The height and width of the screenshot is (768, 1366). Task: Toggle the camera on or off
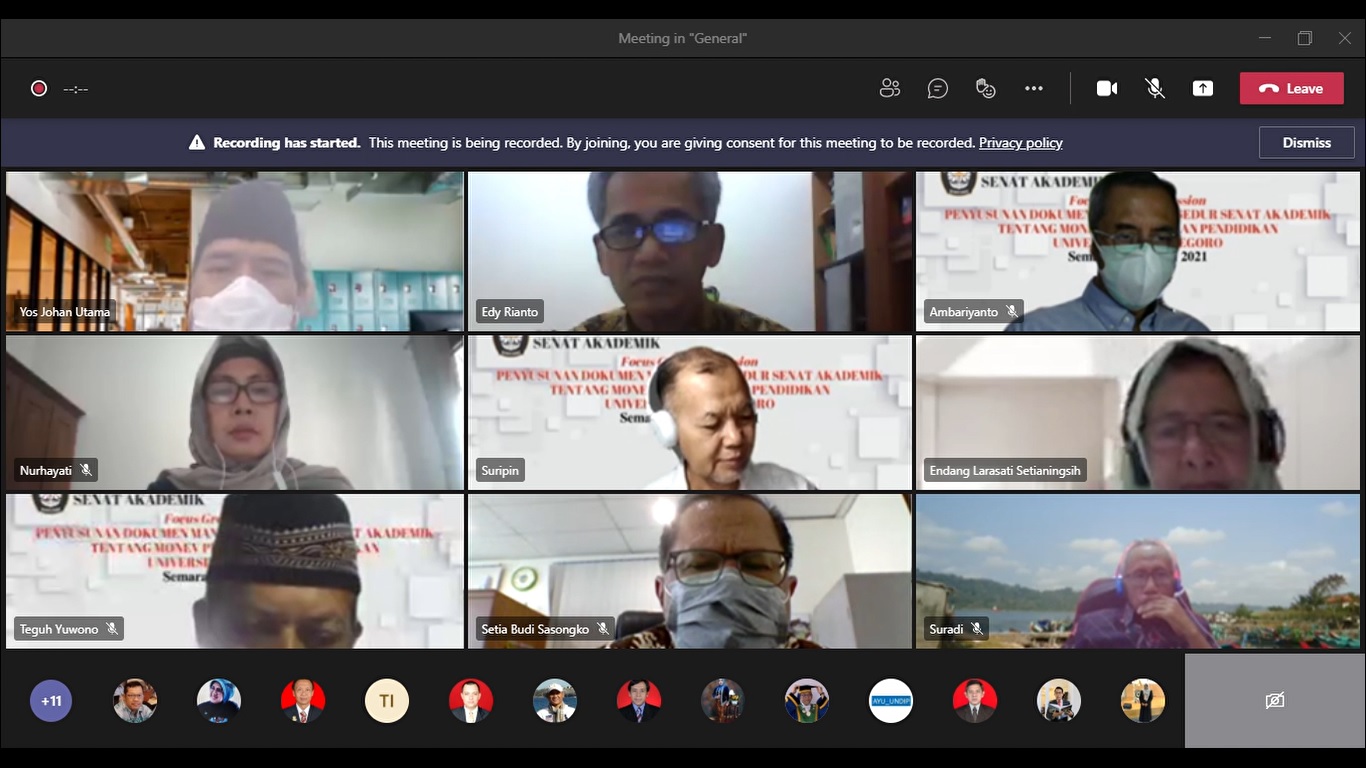pyautogui.click(x=1107, y=88)
